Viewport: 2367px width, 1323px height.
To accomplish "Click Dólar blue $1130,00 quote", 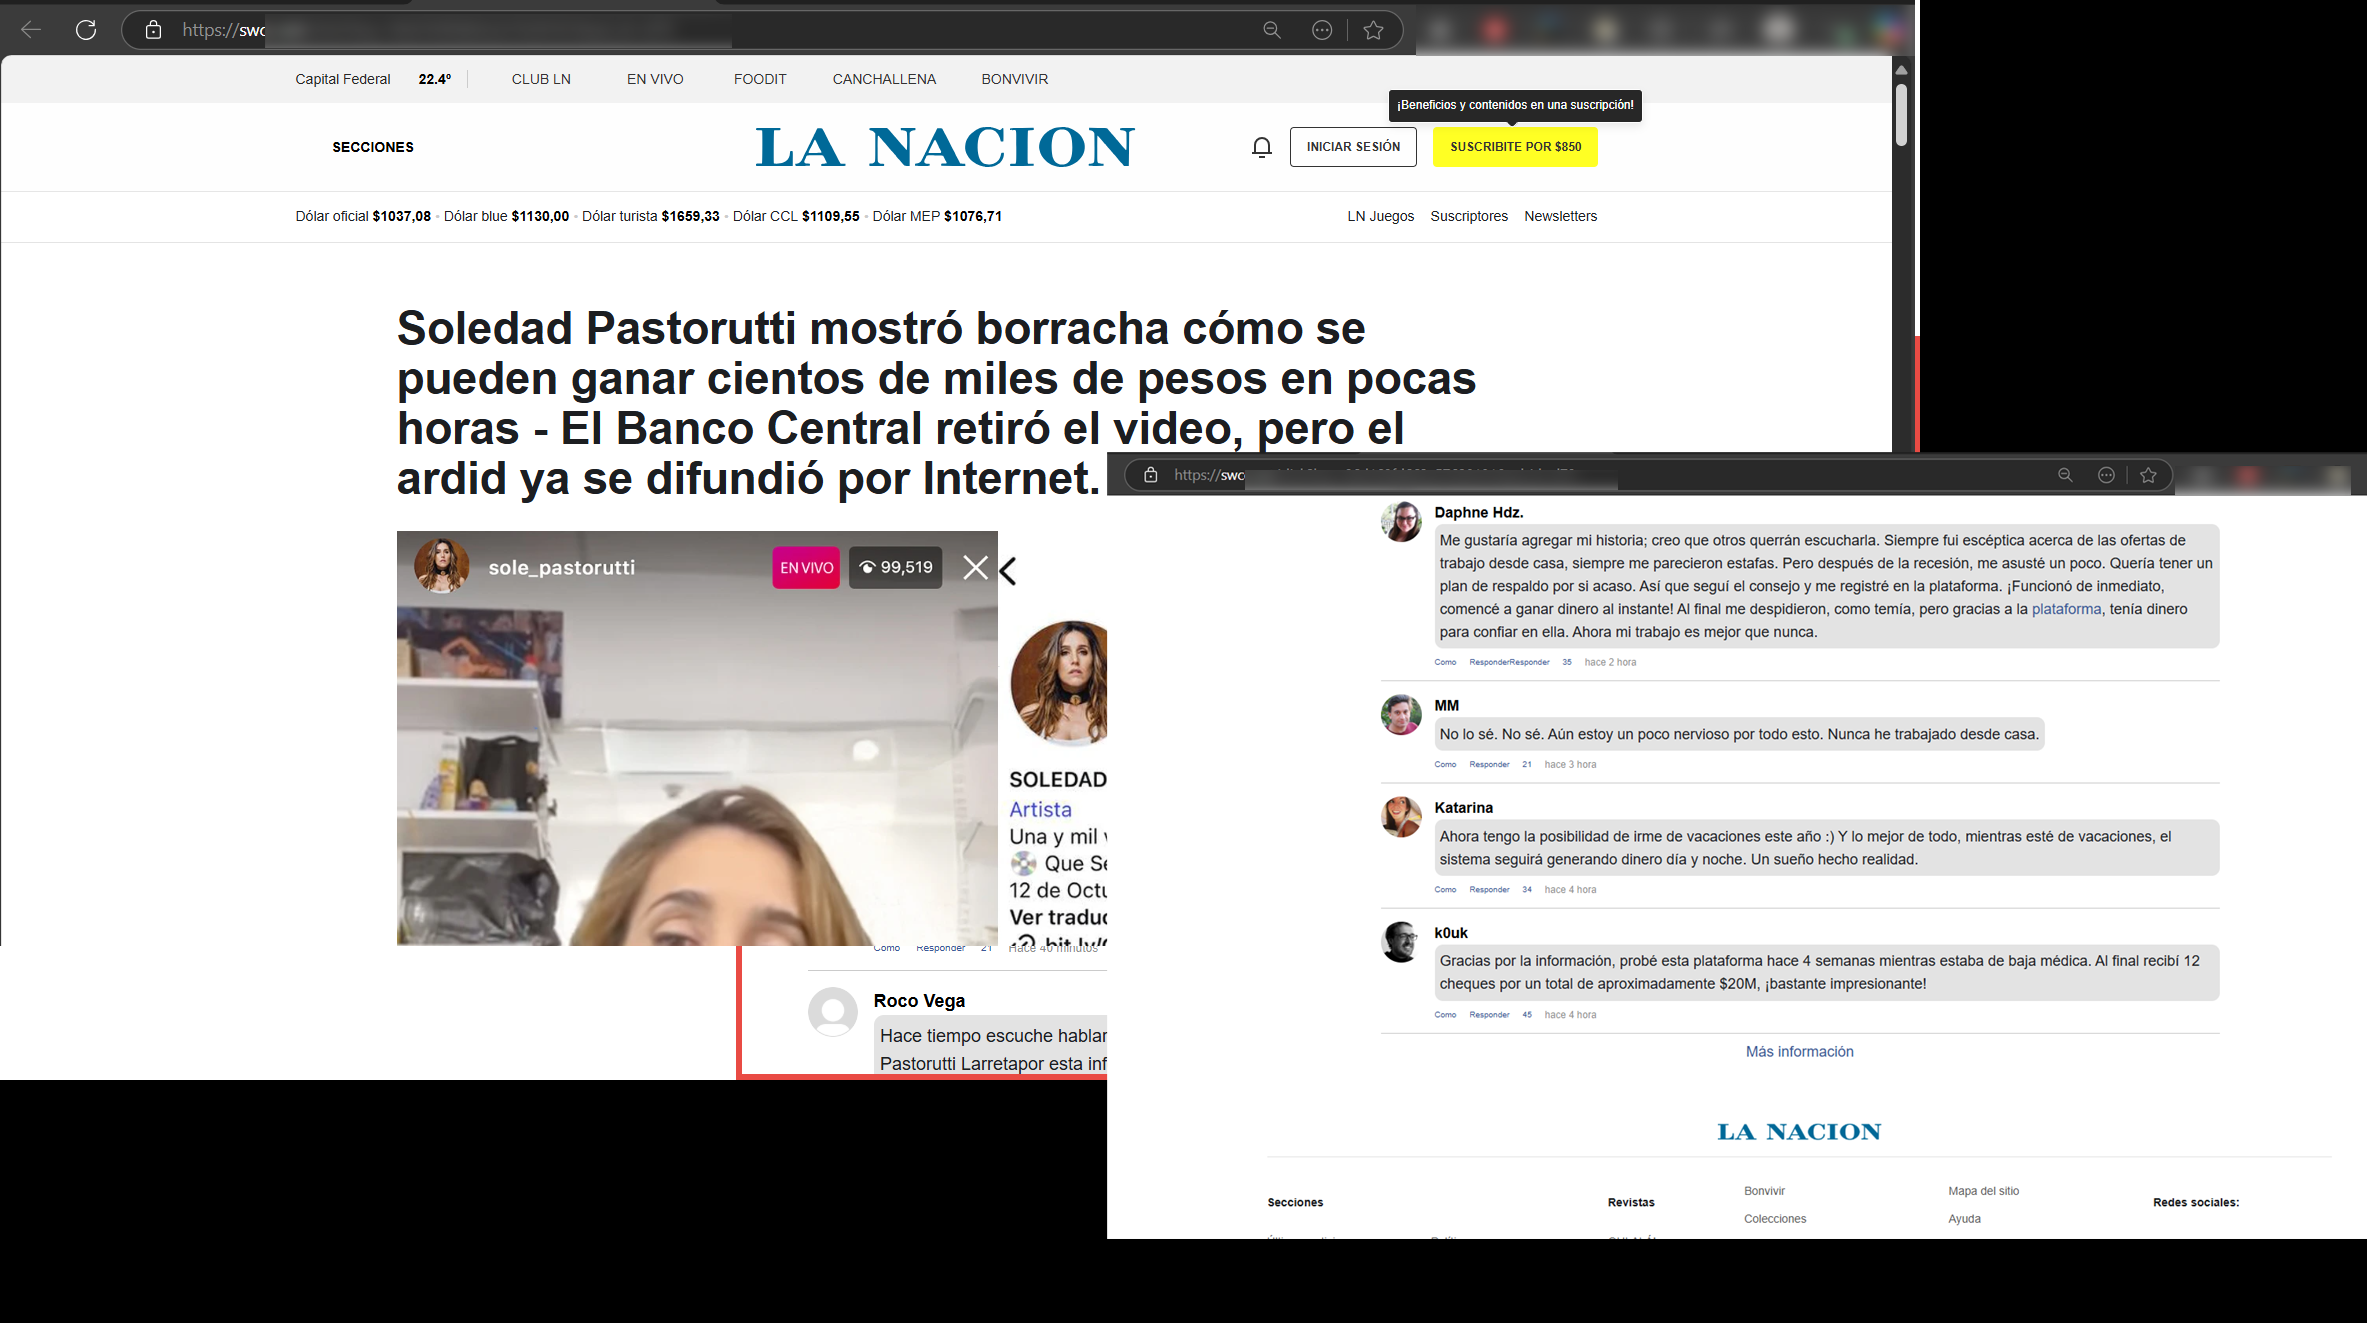I will pos(506,216).
